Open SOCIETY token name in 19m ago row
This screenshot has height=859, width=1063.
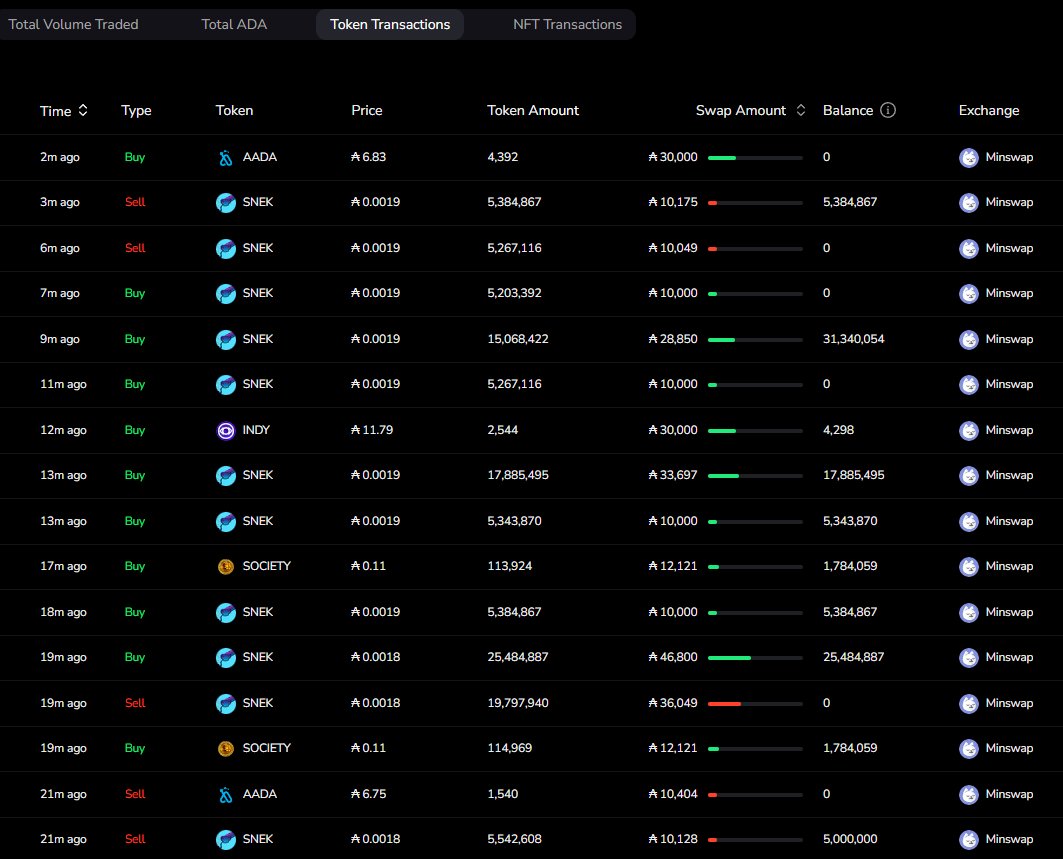tap(266, 748)
